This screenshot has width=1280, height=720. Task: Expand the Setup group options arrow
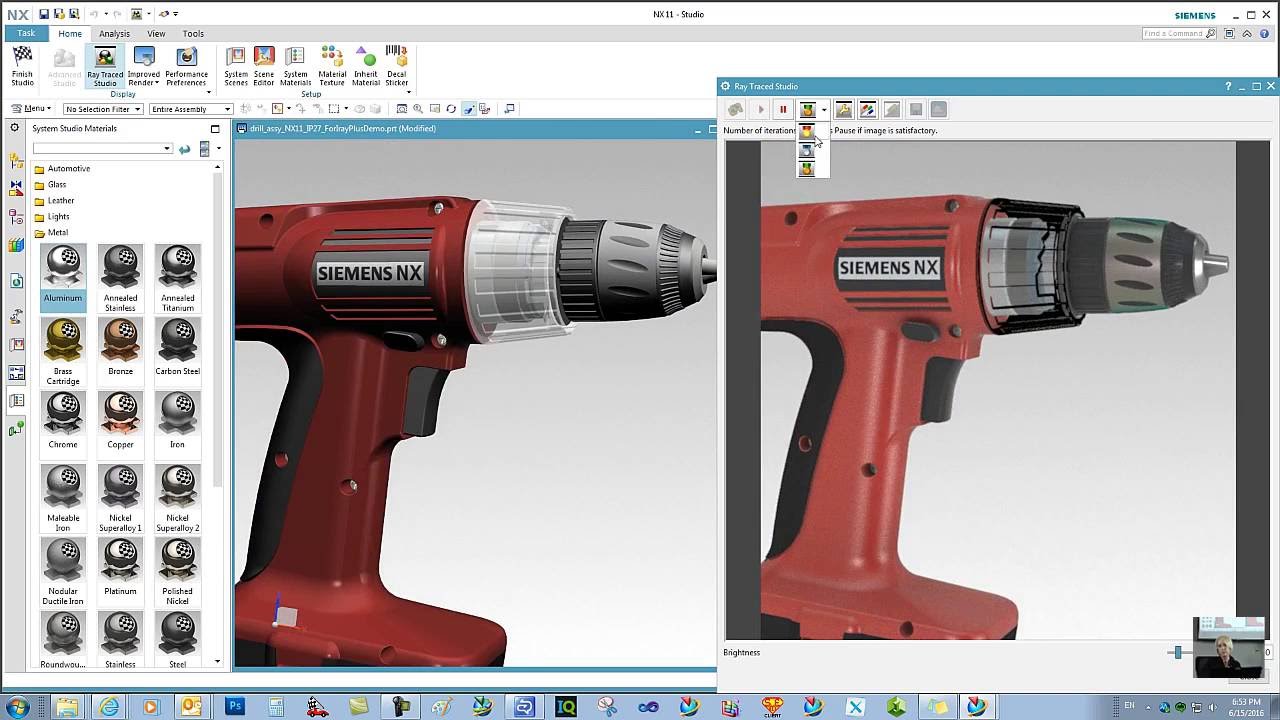point(408,94)
